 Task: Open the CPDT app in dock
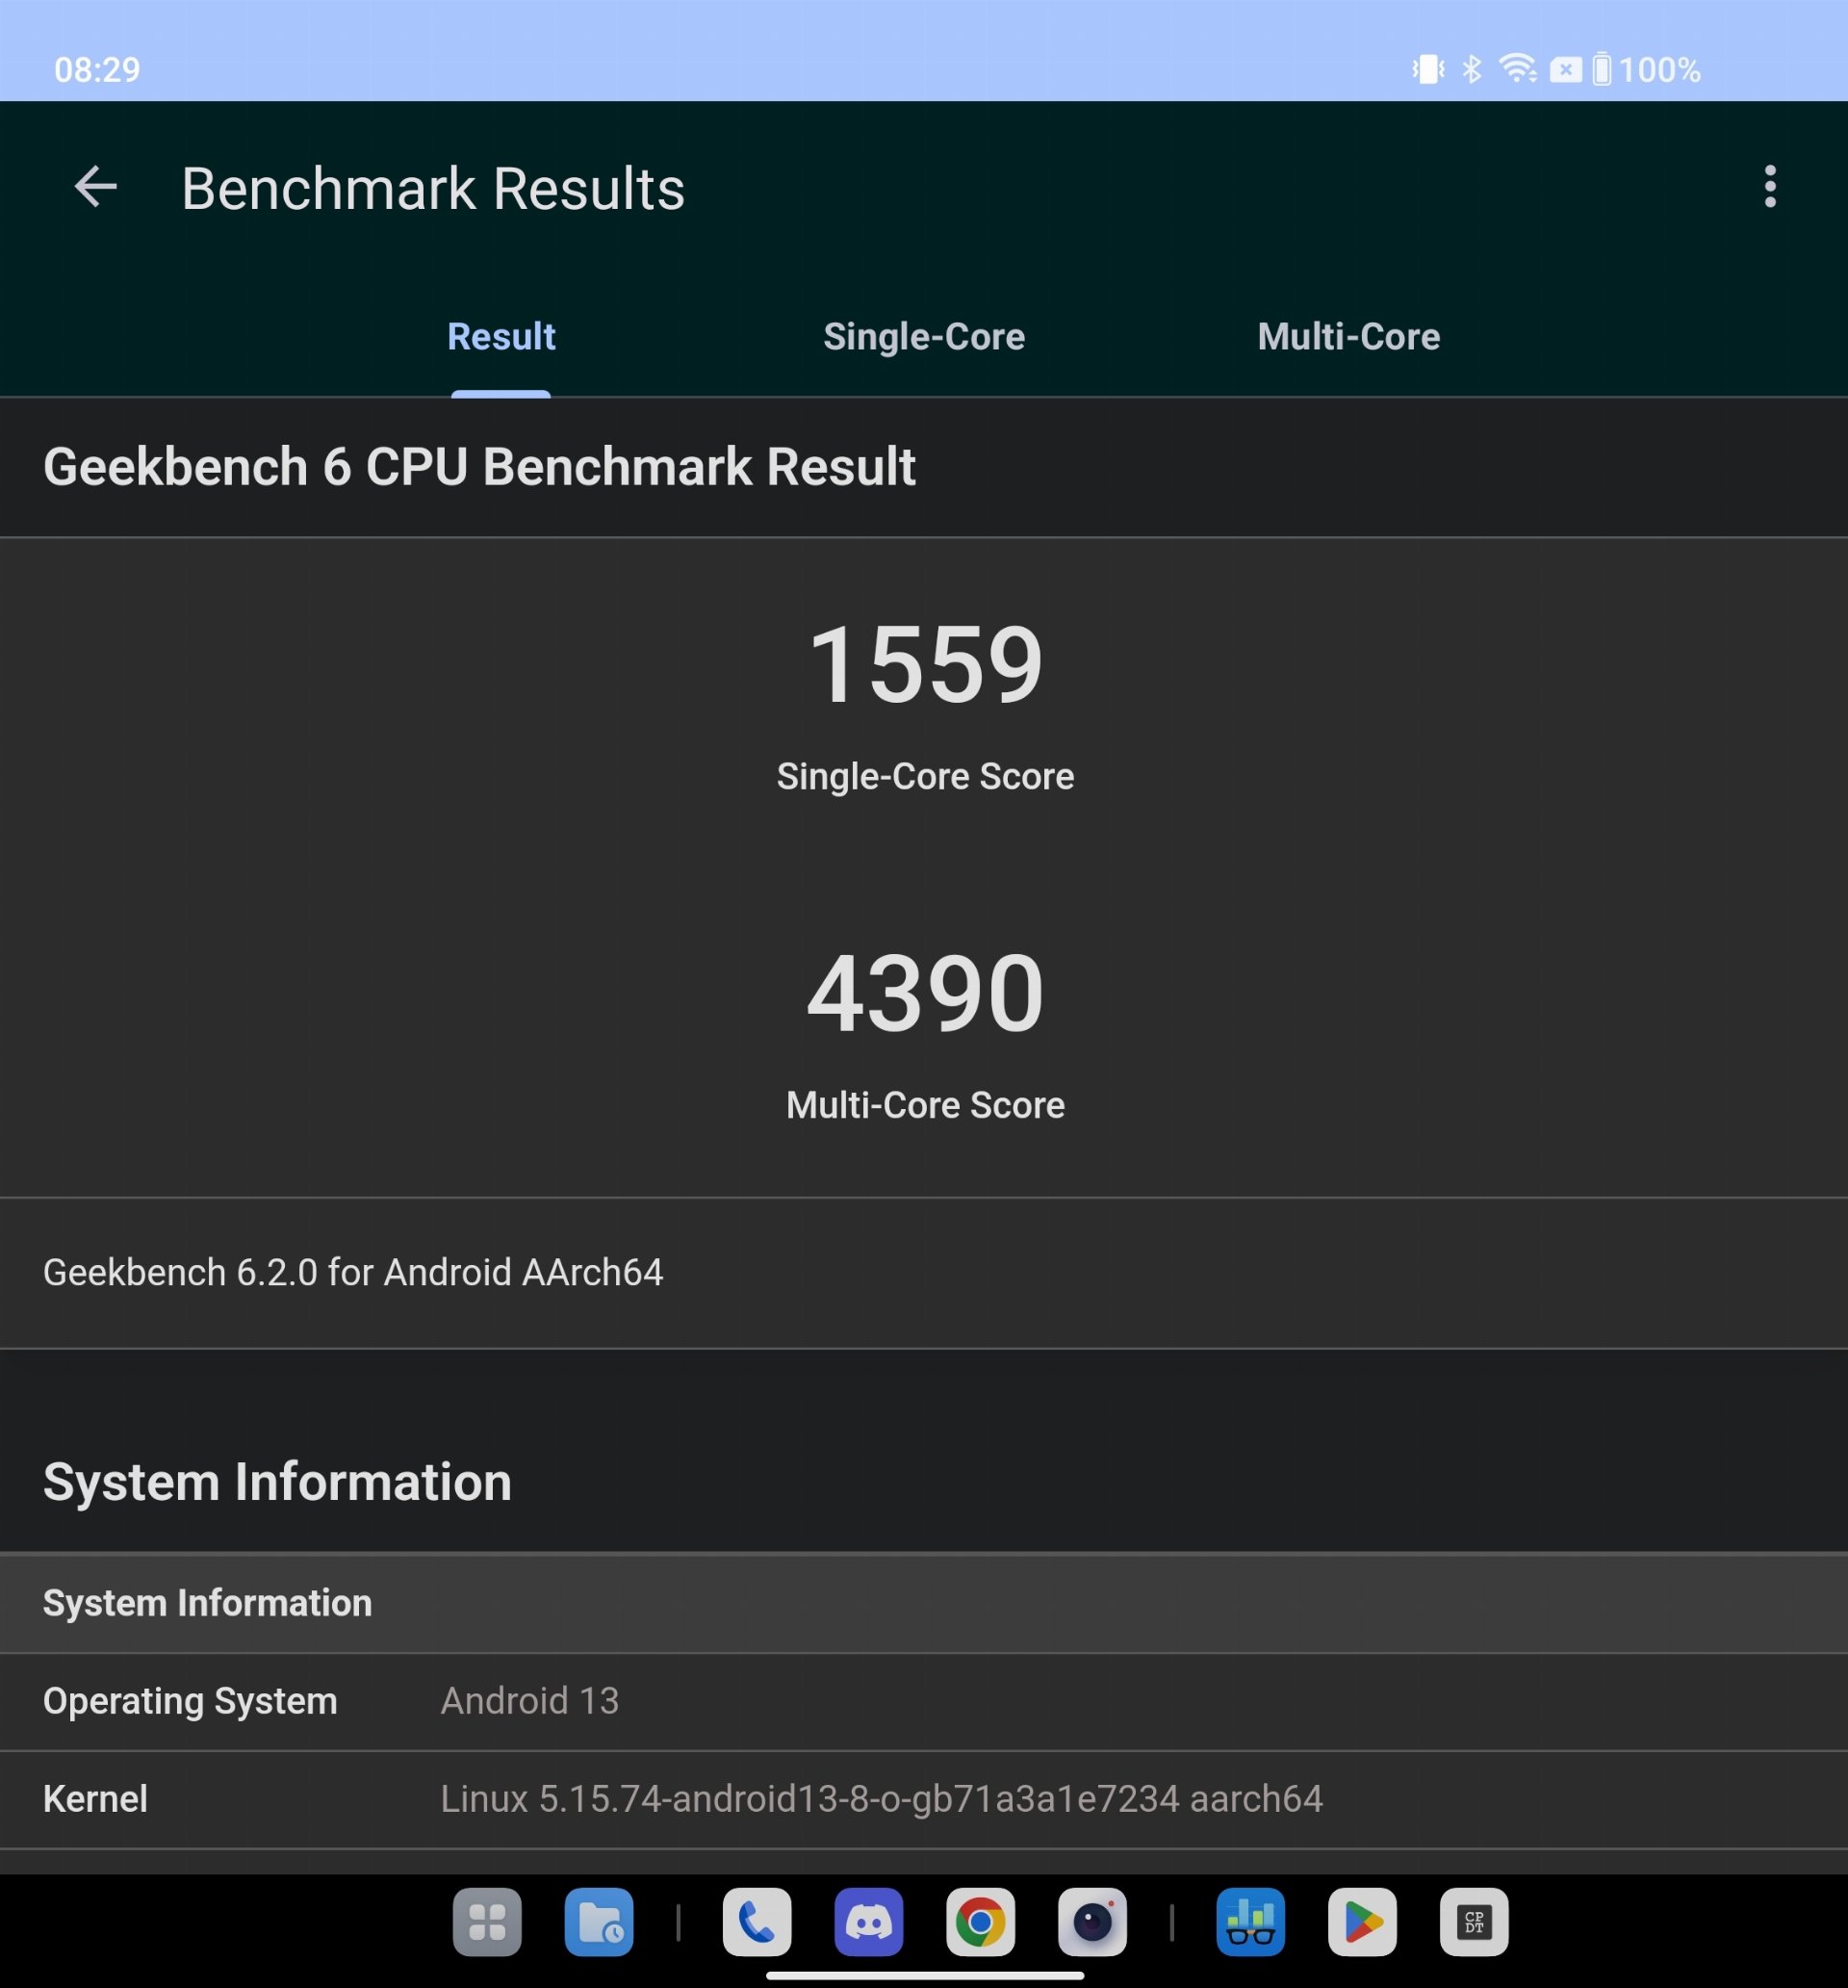click(1474, 1922)
